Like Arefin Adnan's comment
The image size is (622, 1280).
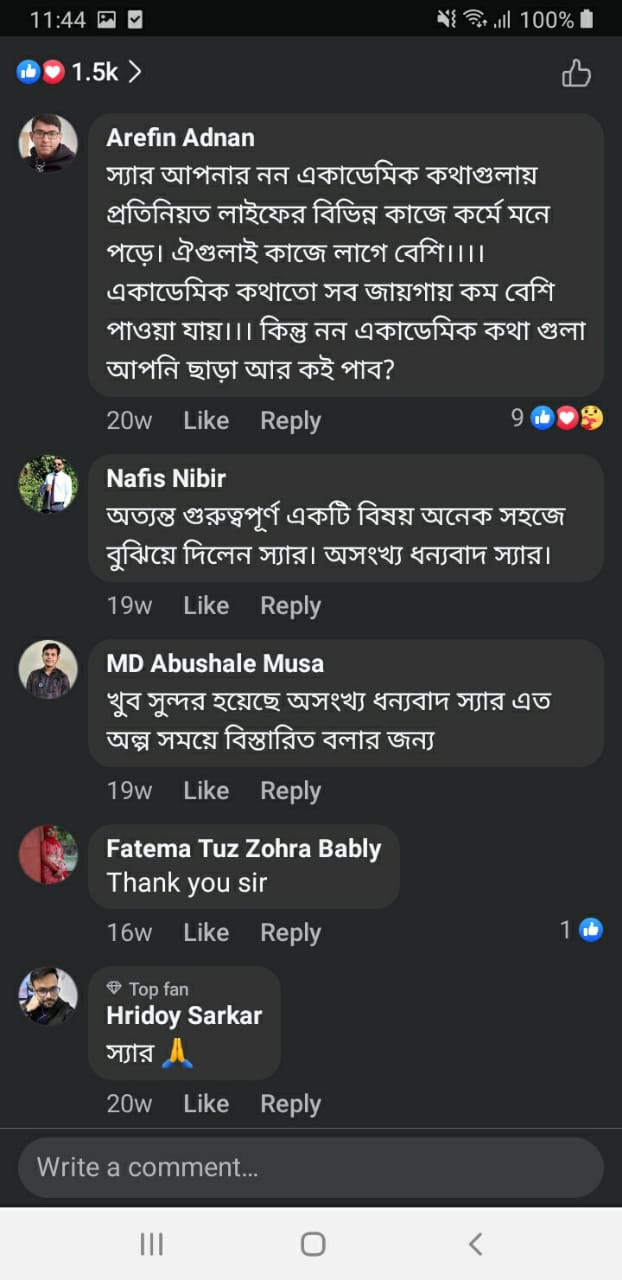pos(206,421)
